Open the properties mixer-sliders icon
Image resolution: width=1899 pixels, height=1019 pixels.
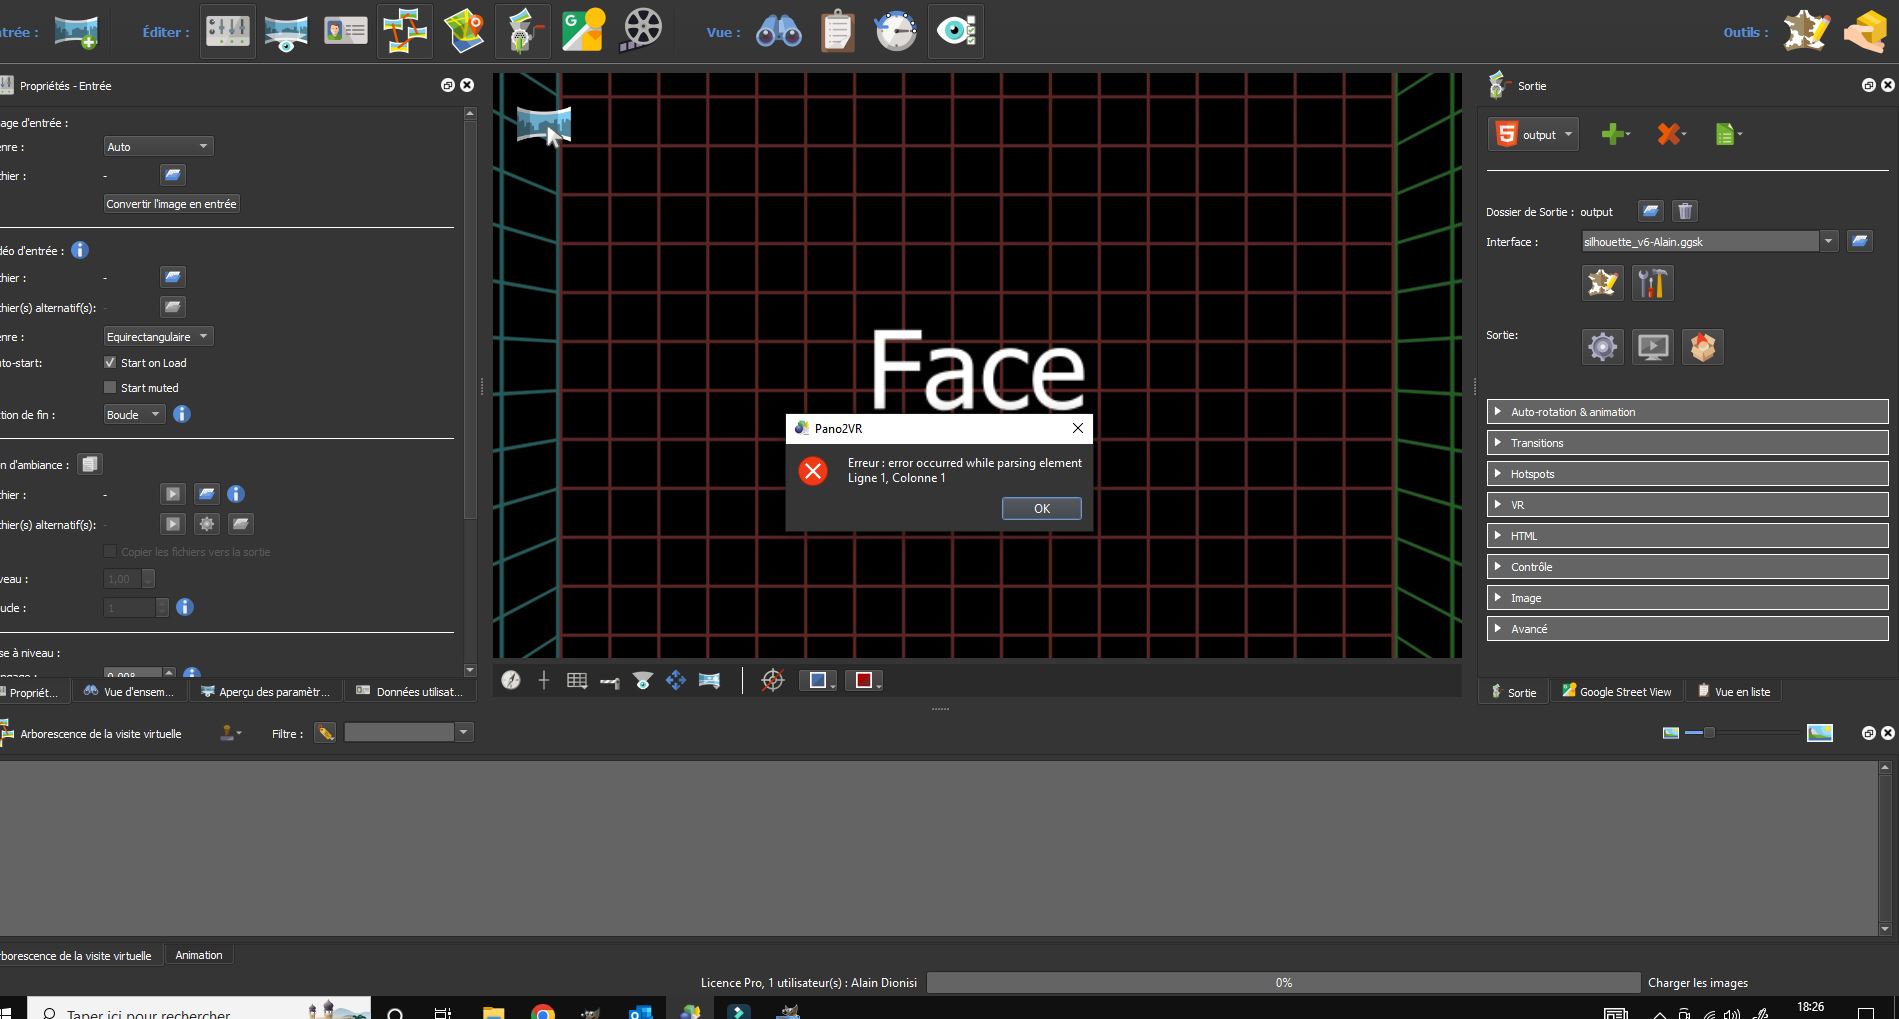[x=227, y=31]
